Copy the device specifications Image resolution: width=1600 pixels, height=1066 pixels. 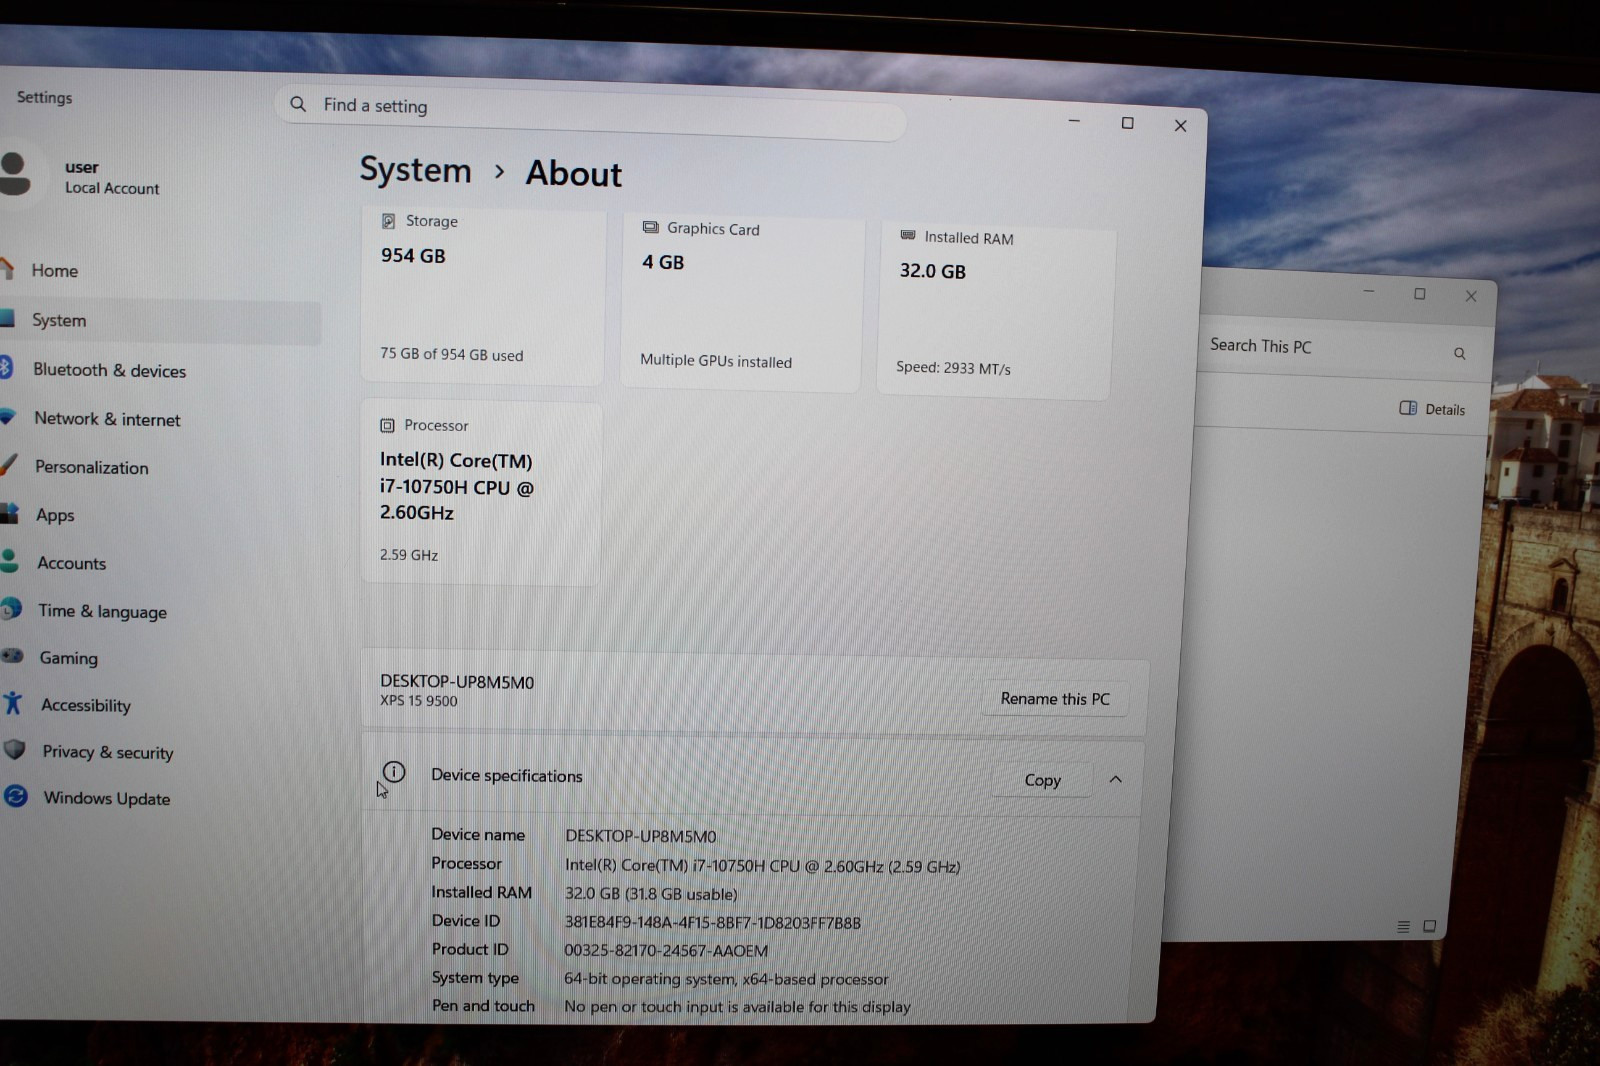pyautogui.click(x=1042, y=780)
